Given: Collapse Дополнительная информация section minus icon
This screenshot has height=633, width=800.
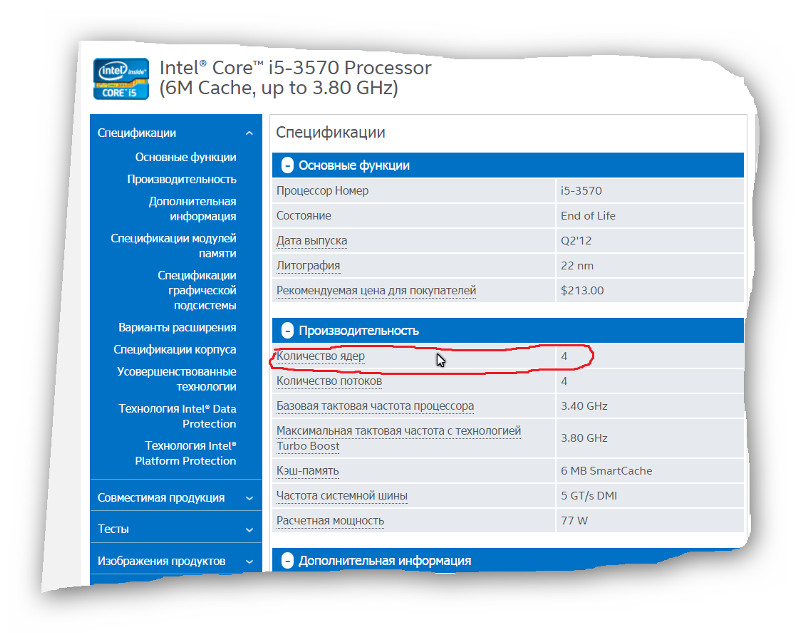Looking at the screenshot, I should 287,561.
